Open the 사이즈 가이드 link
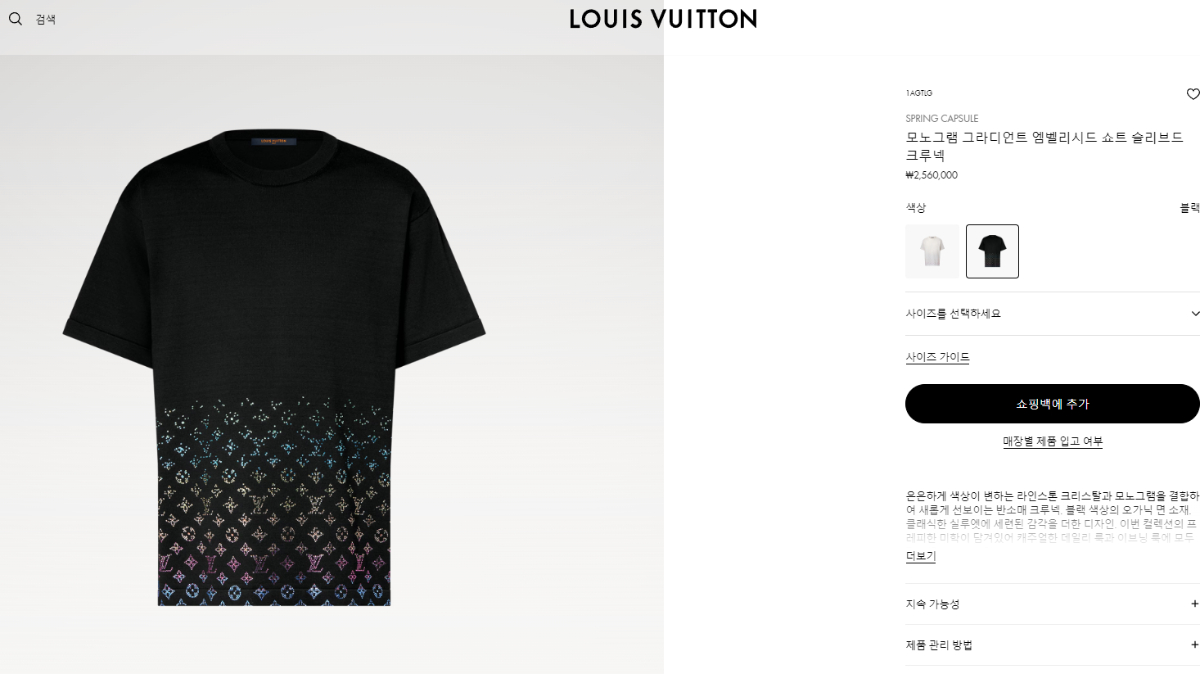 click(x=937, y=357)
